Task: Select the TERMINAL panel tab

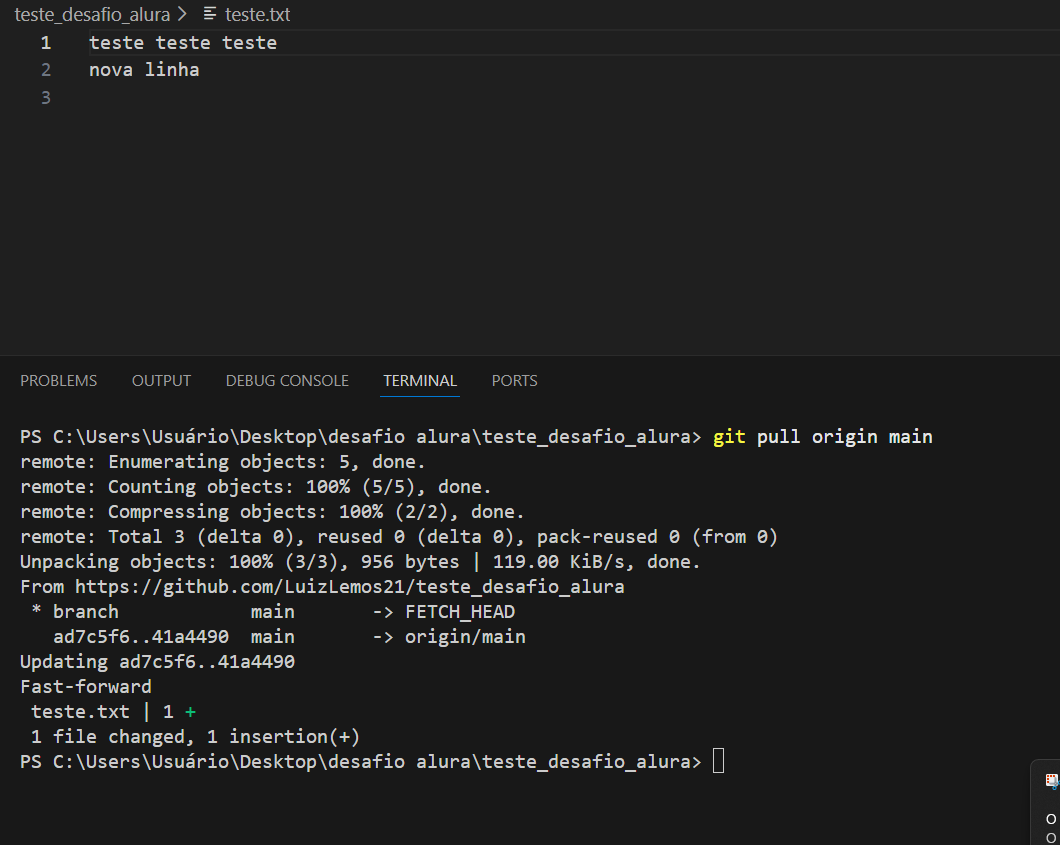Action: click(x=420, y=381)
